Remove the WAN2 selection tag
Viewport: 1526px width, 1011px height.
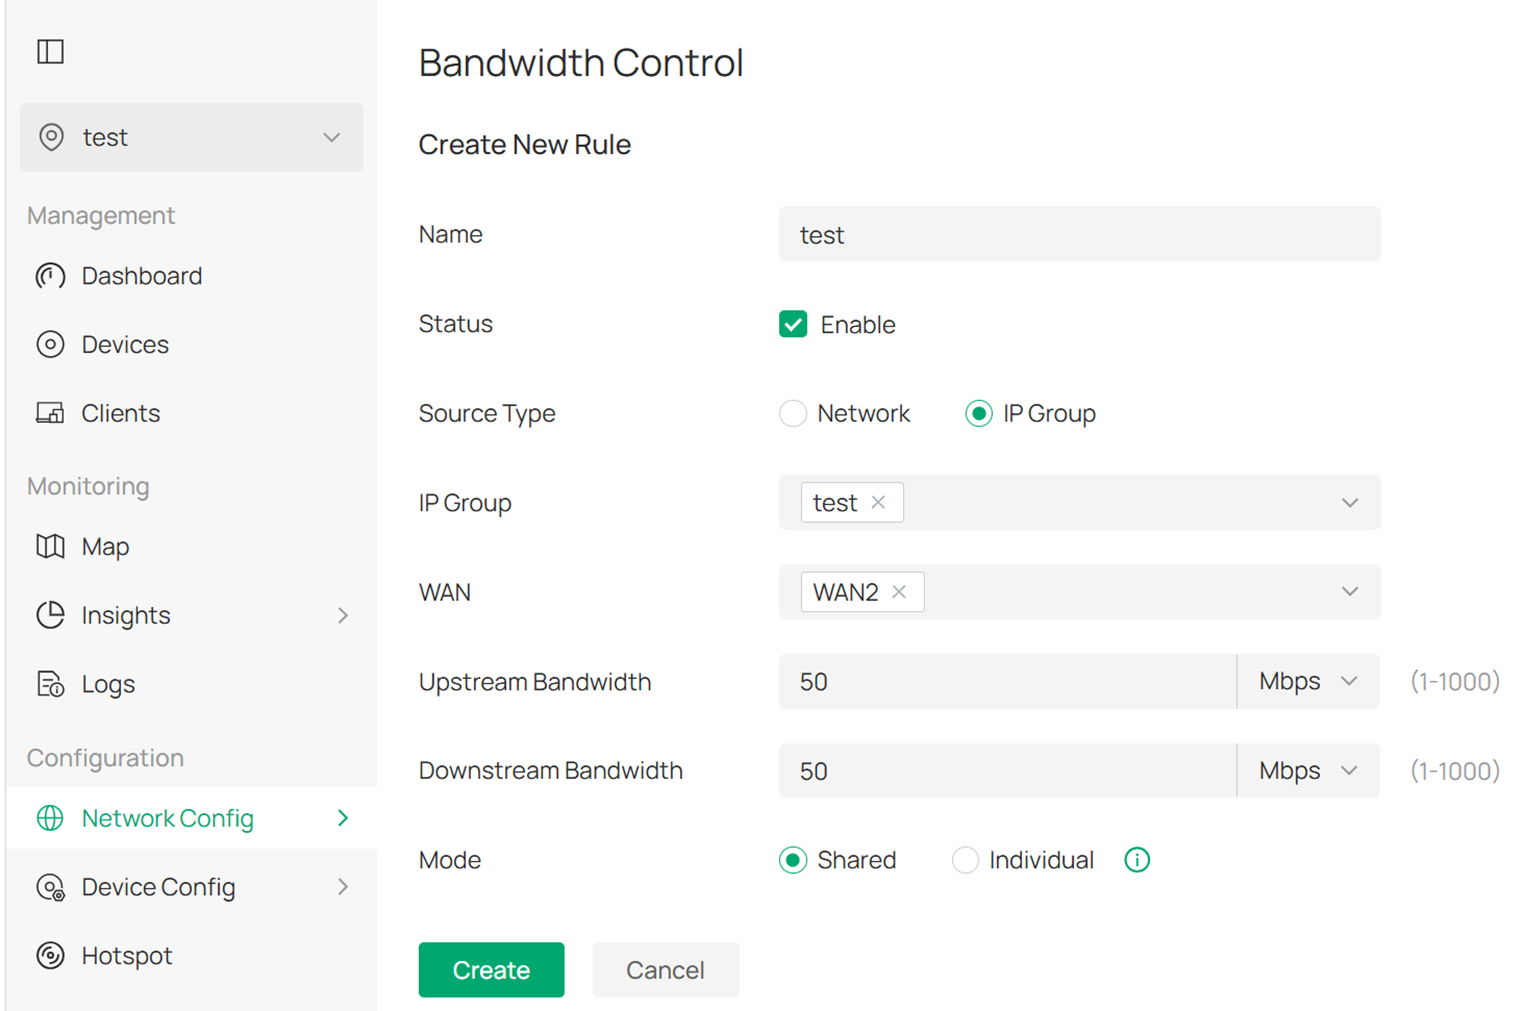coord(898,591)
